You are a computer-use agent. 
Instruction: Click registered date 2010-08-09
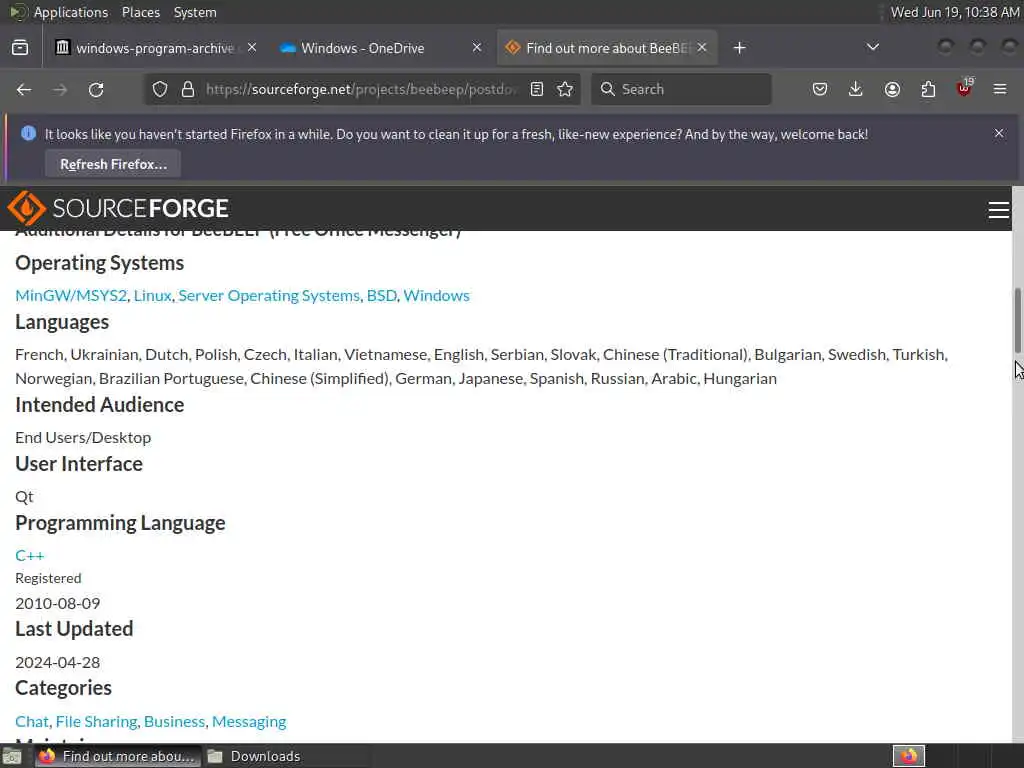pyautogui.click(x=57, y=603)
